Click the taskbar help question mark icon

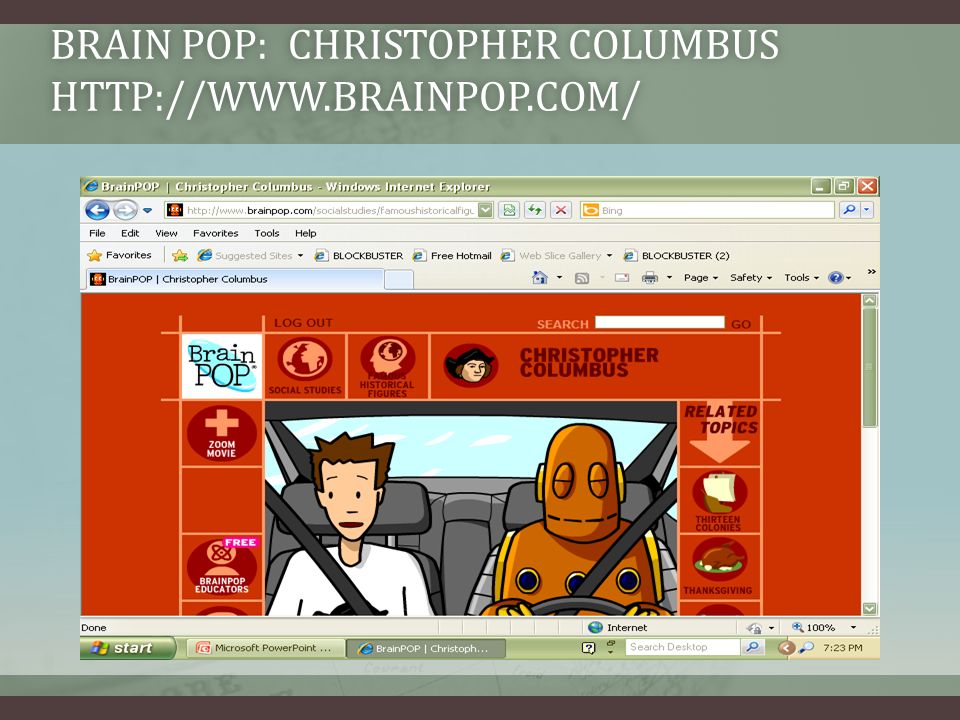tap(588, 648)
